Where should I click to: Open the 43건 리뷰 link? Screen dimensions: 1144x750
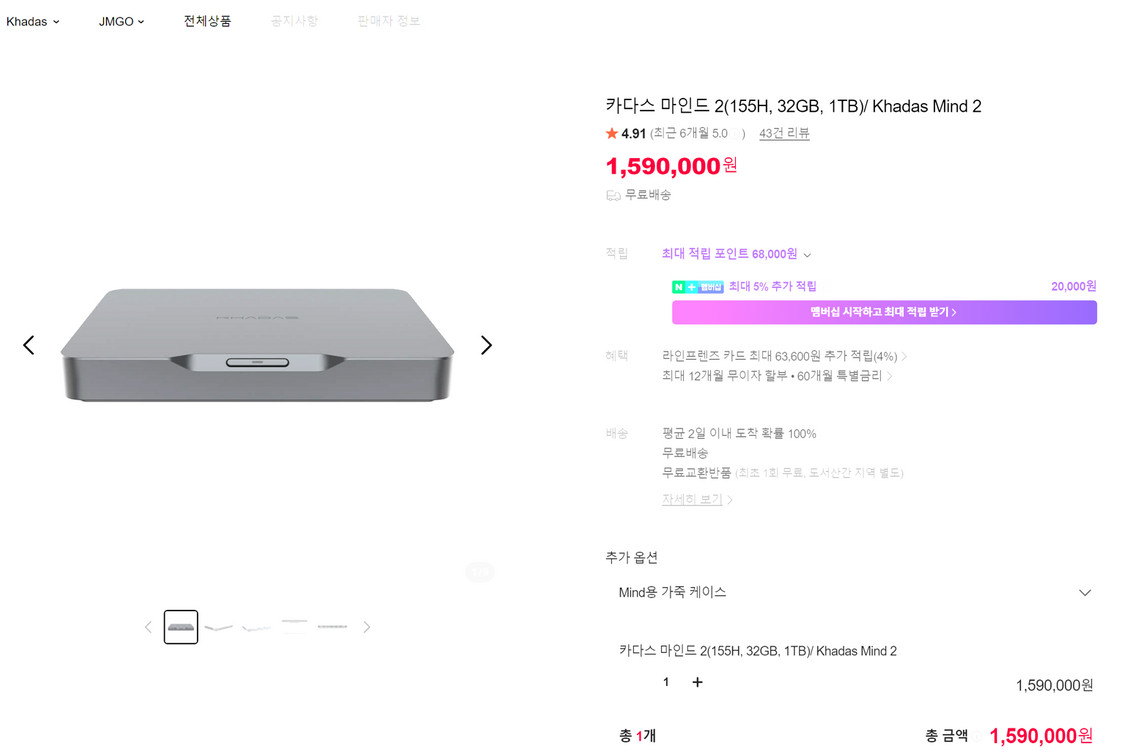(x=784, y=133)
